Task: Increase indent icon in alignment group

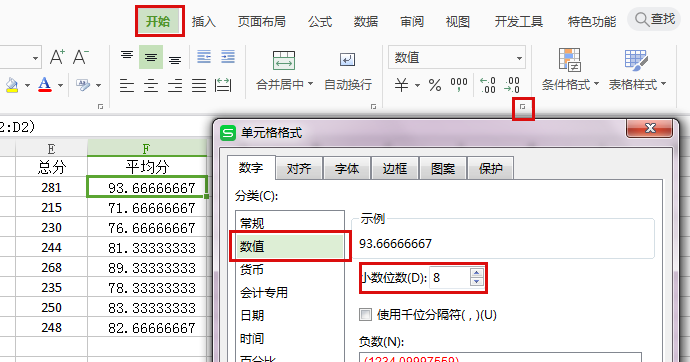Action: click(x=228, y=57)
